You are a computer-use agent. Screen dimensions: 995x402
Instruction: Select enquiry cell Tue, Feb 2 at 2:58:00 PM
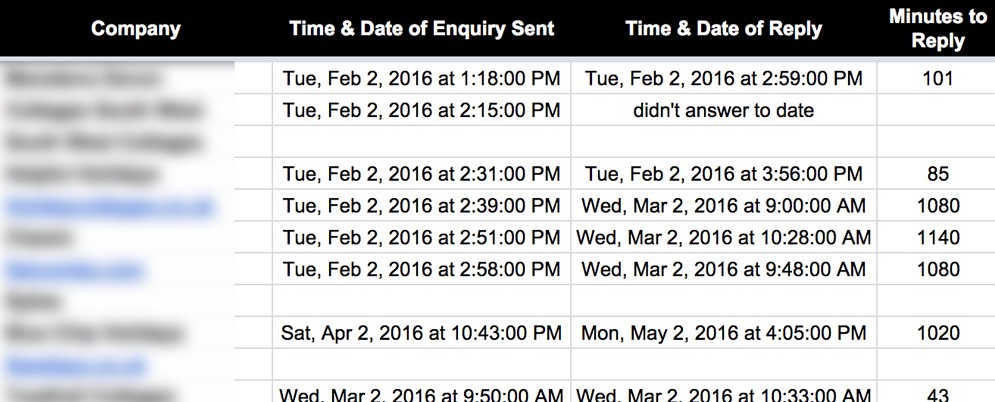(x=422, y=269)
